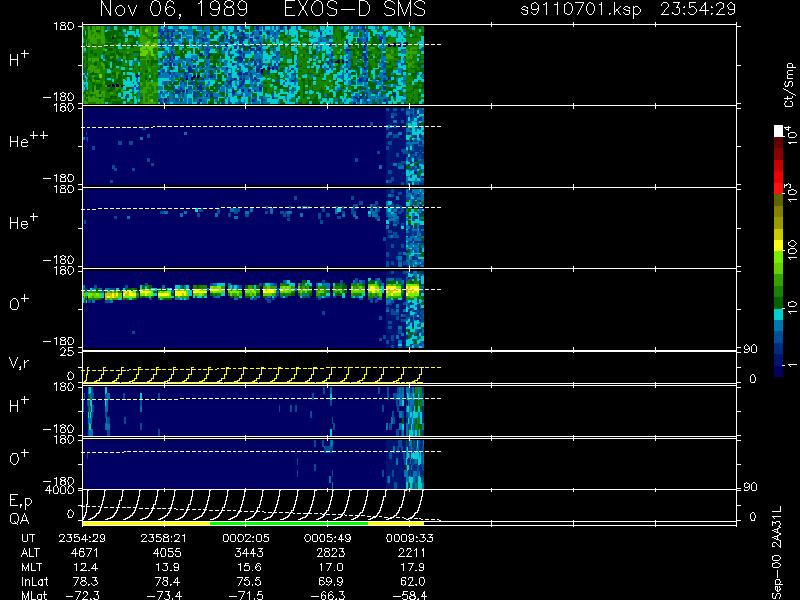Select UT value "2358:21"
This screenshot has height=600, width=800.
coord(164,538)
